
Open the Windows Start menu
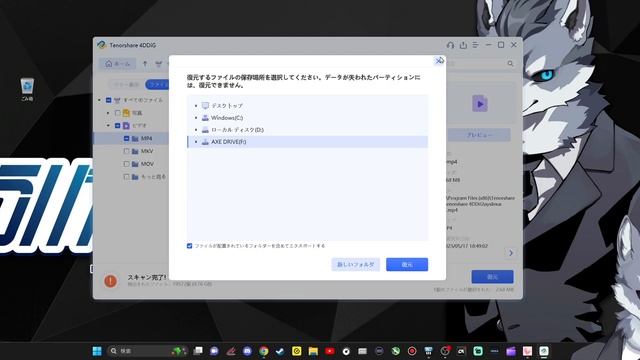pyautogui.click(x=97, y=351)
